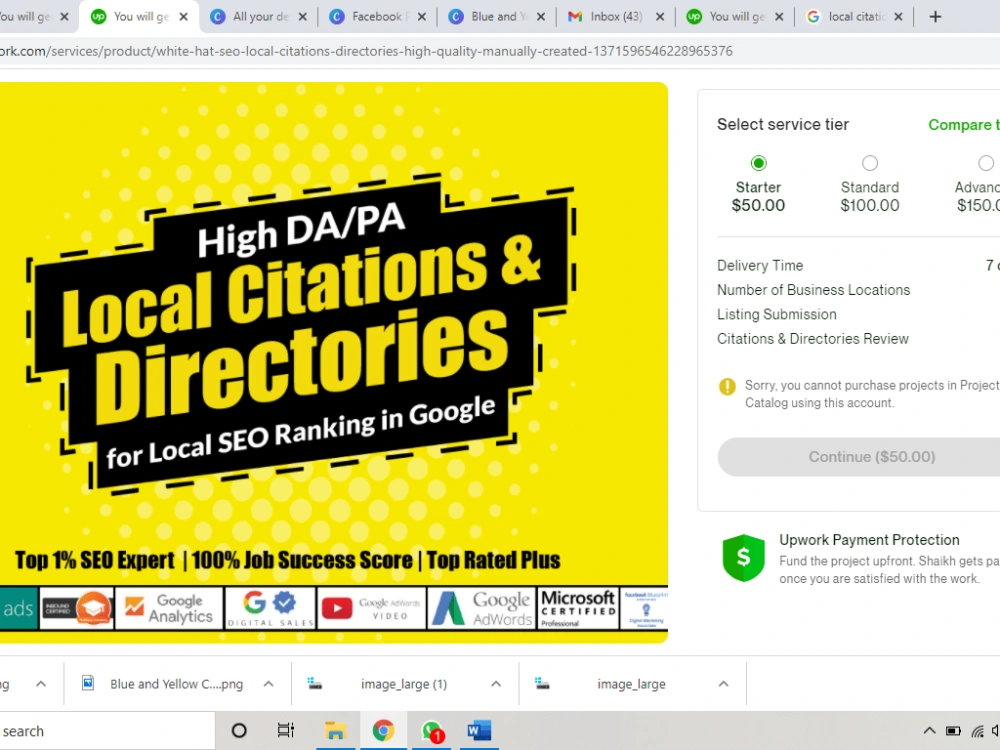
Task: Click the Upwork Payment Protection heading
Action: click(869, 540)
